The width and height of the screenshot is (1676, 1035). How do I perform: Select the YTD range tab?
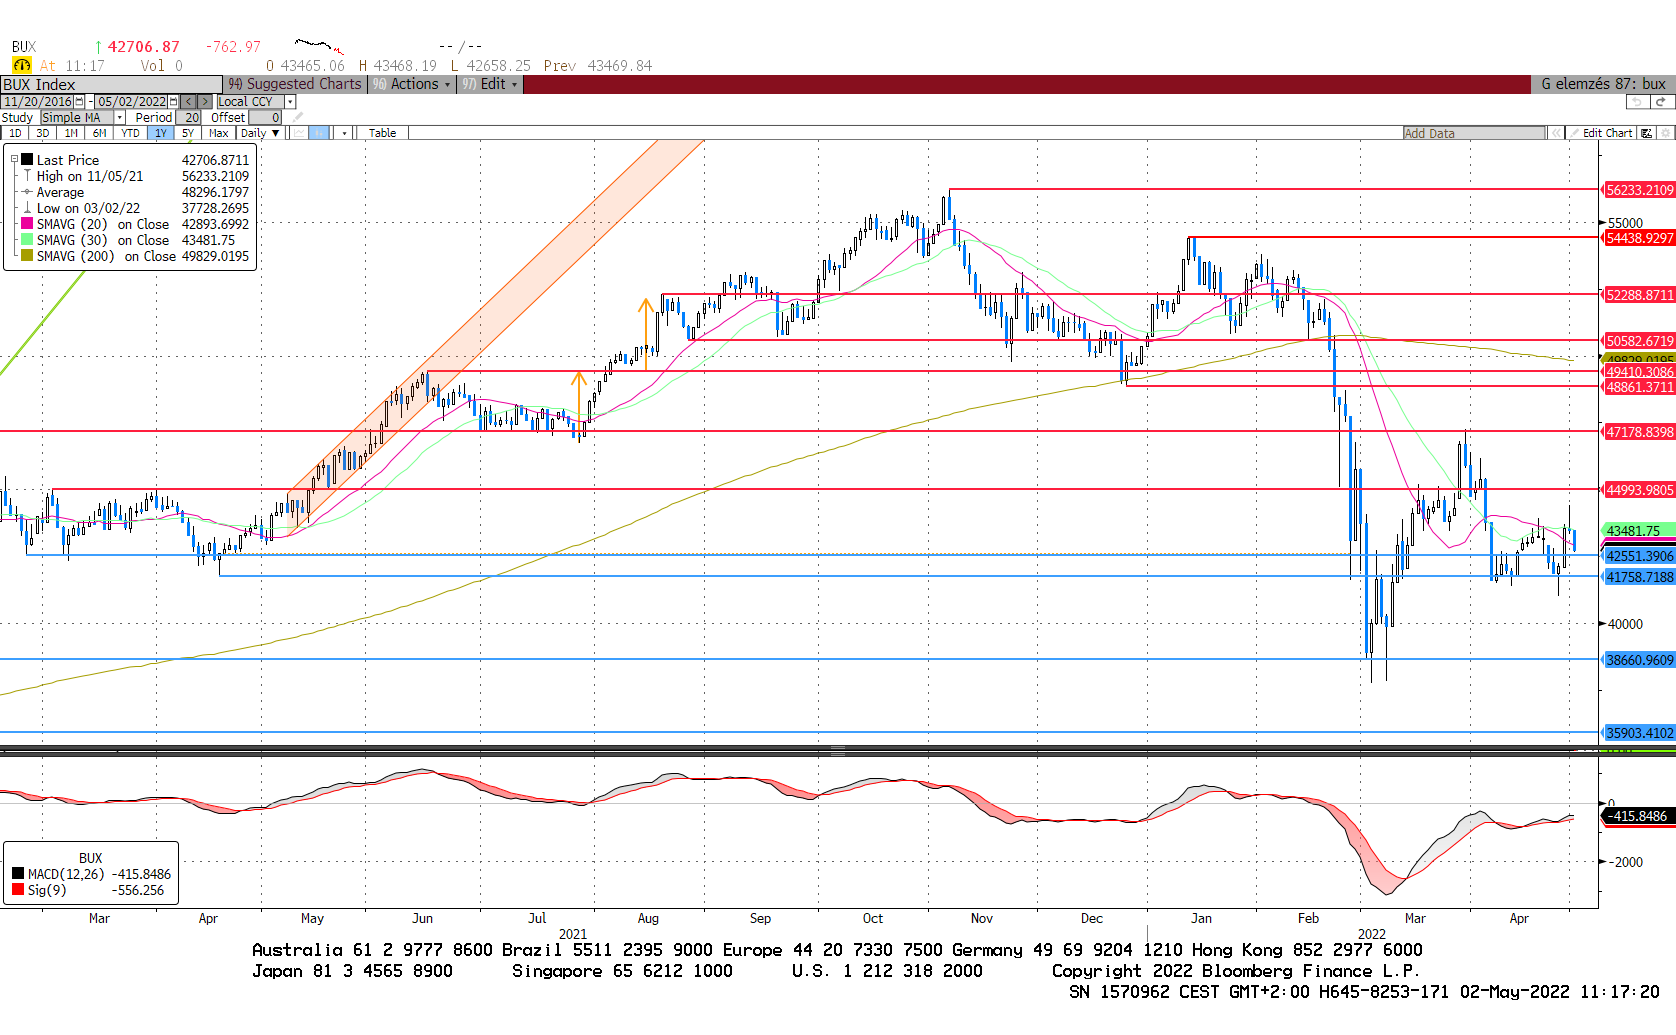pyautogui.click(x=130, y=133)
